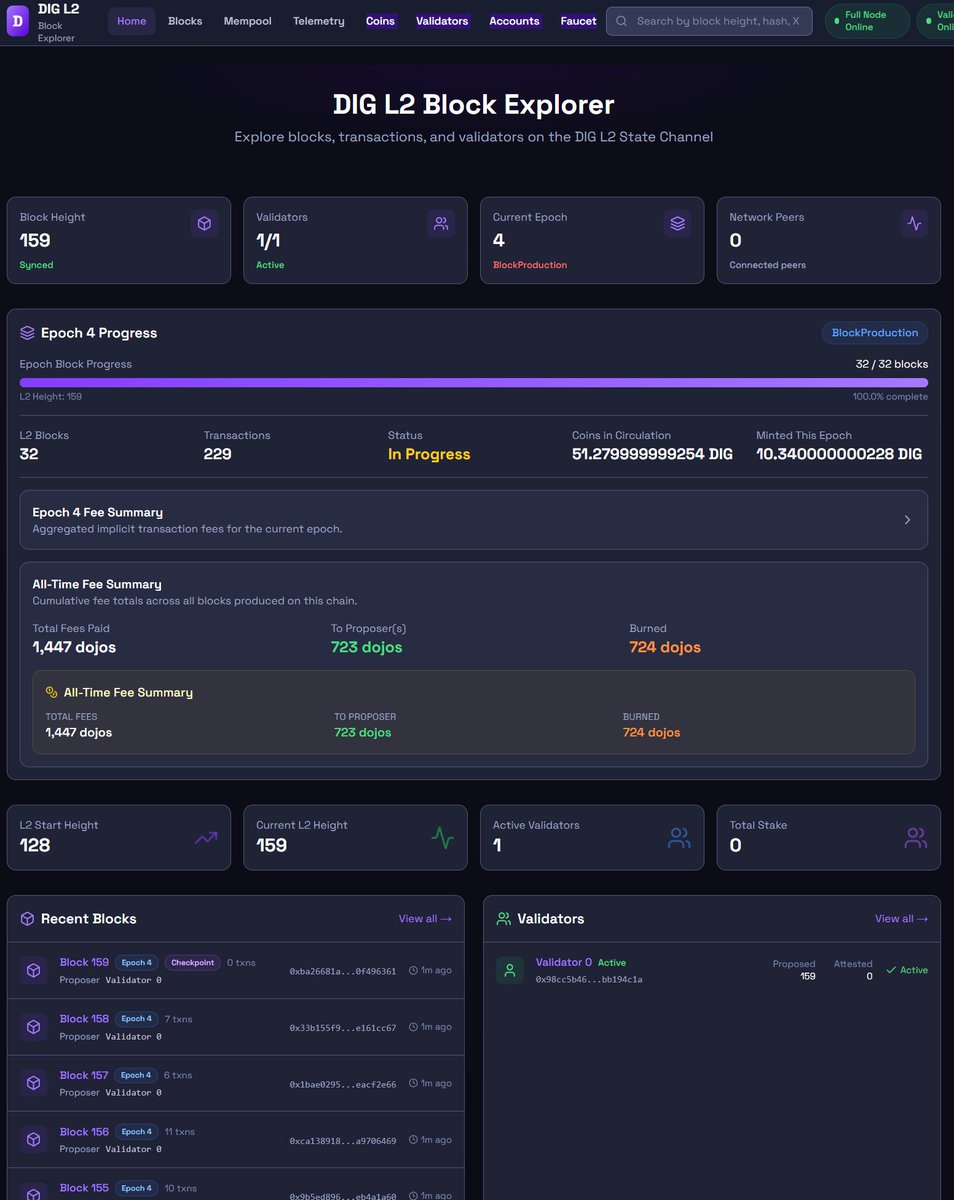Click the 51.279999999254 DIG circulation value
954x1200 pixels.
652,454
